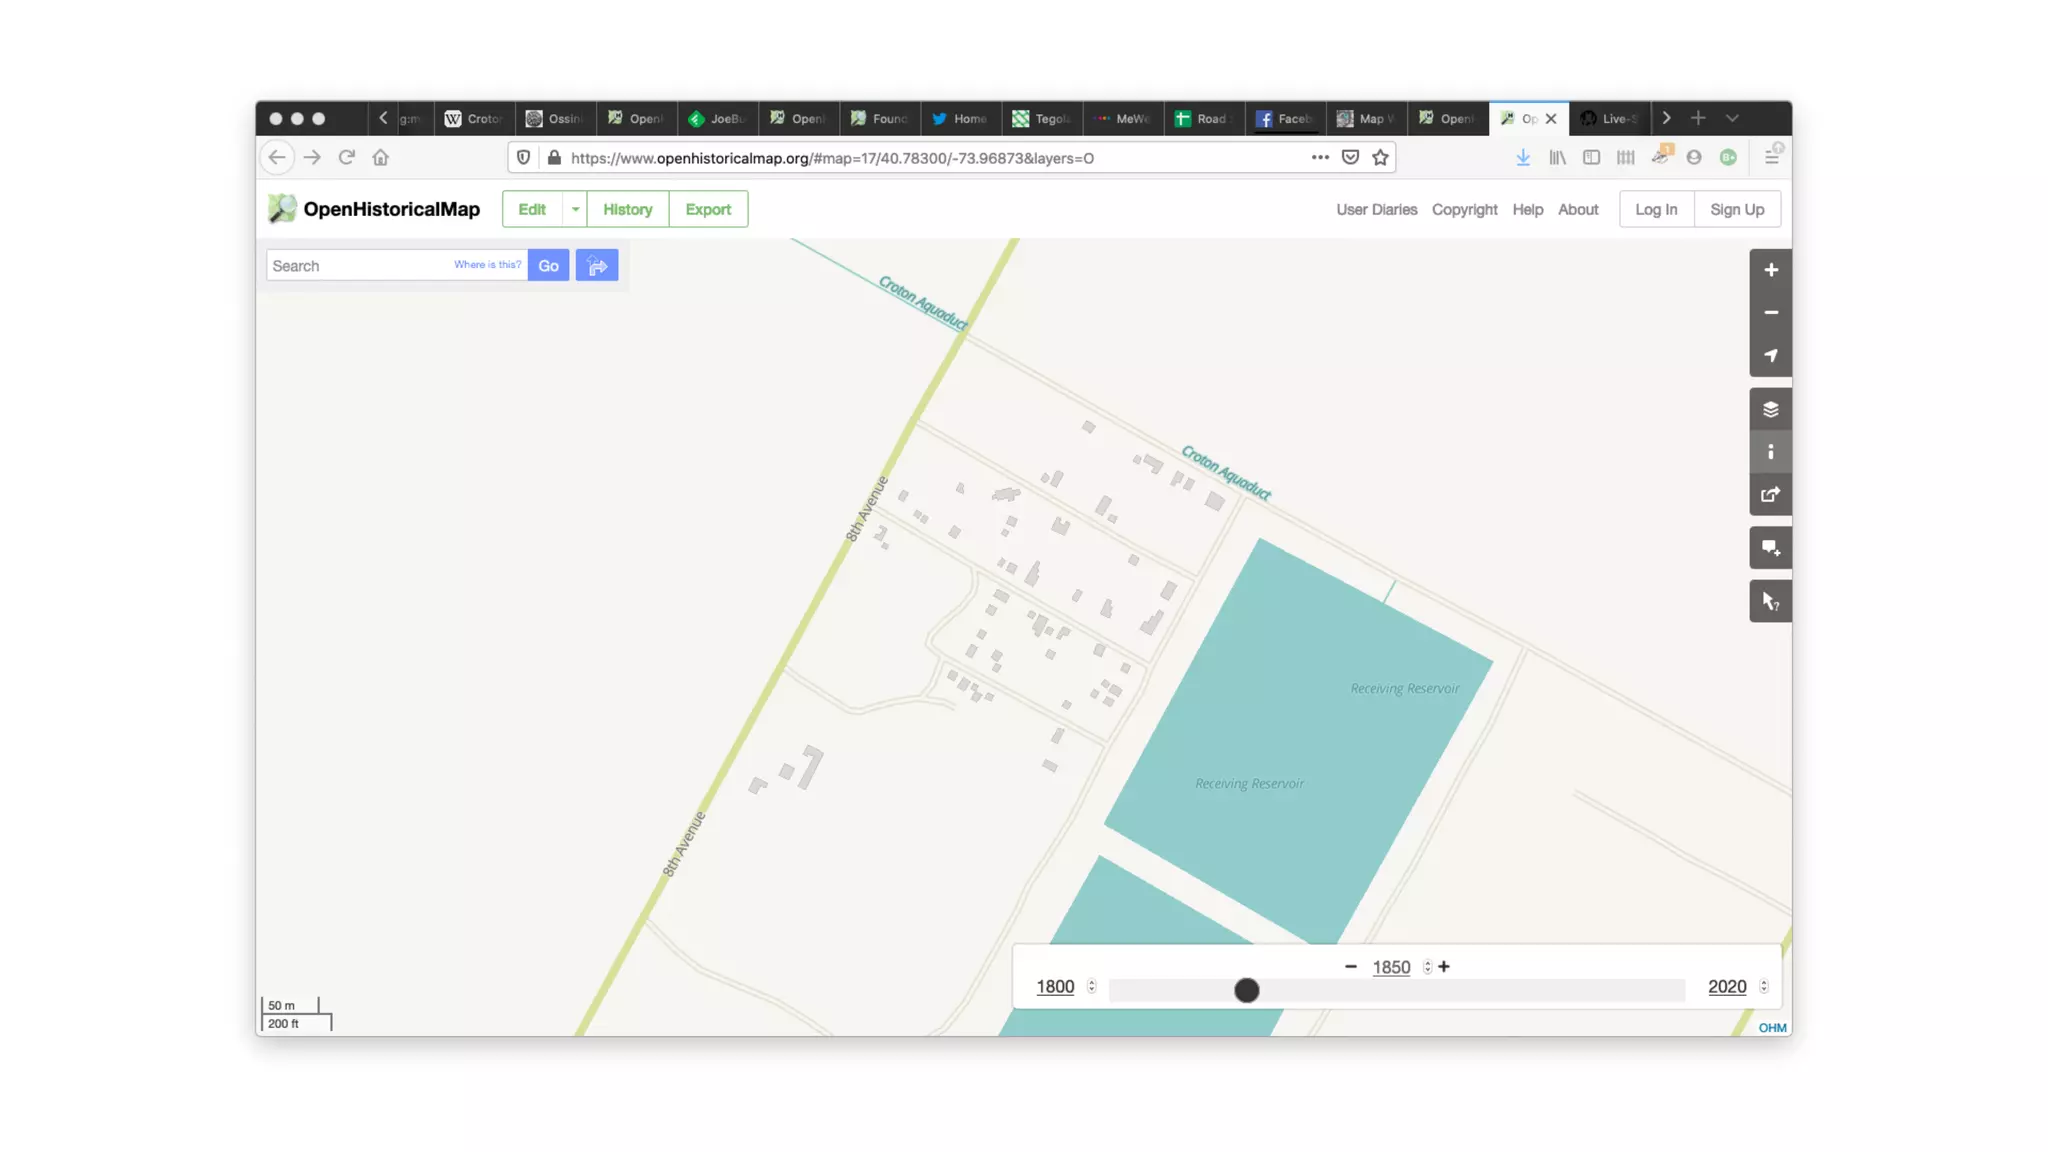
Task: Click the Log In button
Action: tap(1656, 210)
